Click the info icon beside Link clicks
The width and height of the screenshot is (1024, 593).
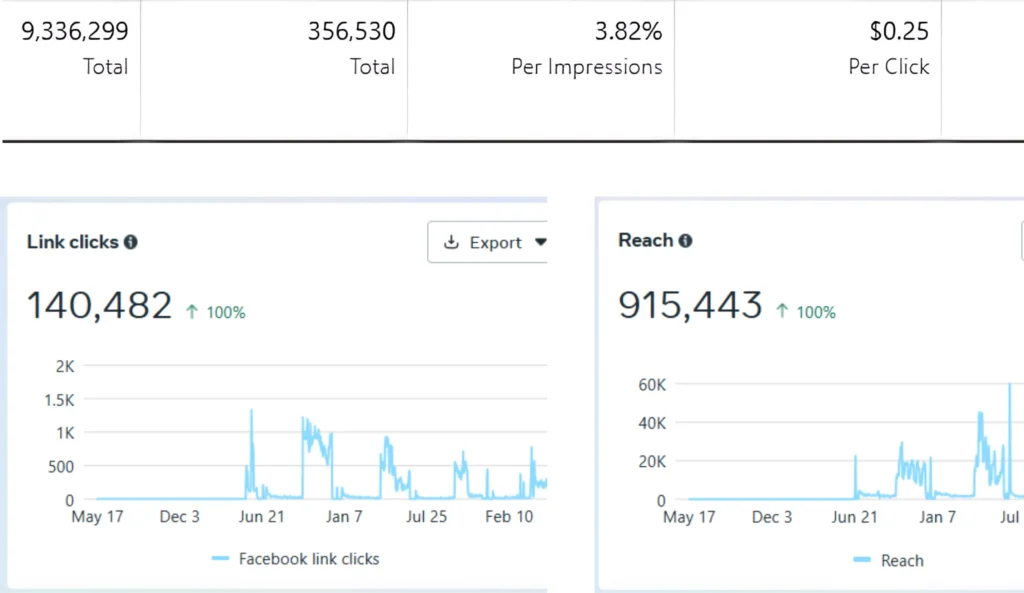coord(131,242)
